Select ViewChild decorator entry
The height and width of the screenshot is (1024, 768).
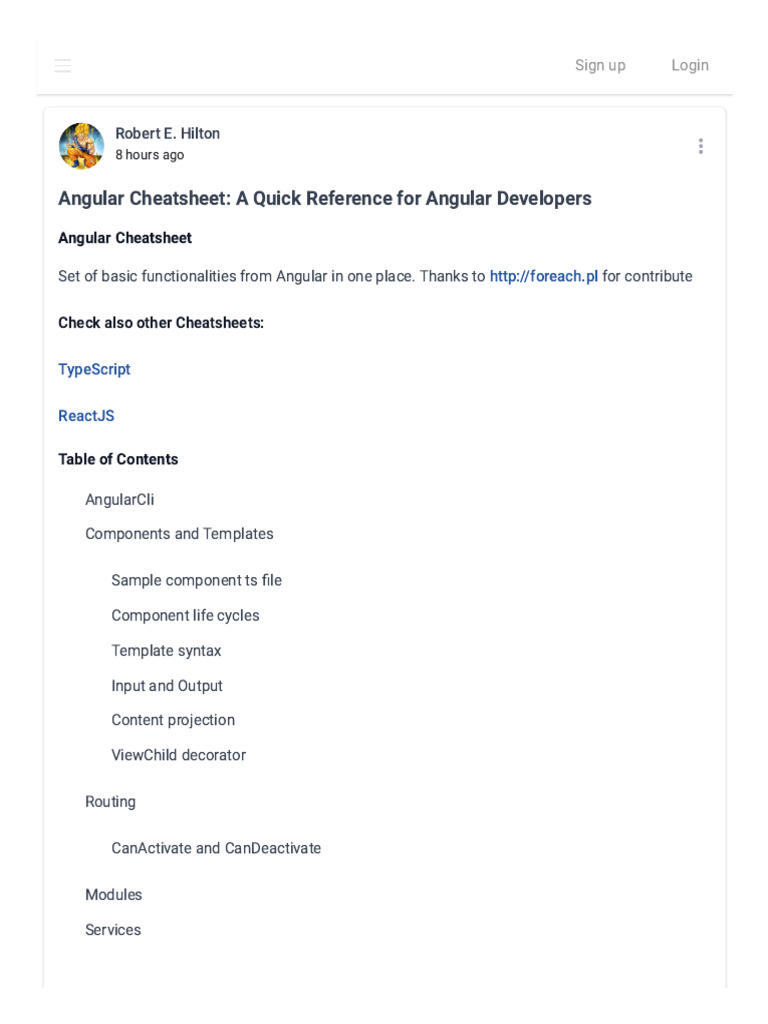(178, 755)
